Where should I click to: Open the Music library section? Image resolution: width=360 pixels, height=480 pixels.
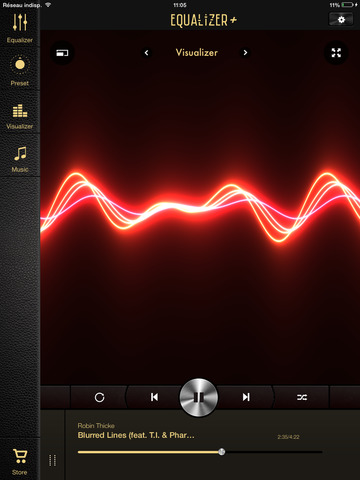pos(20,159)
